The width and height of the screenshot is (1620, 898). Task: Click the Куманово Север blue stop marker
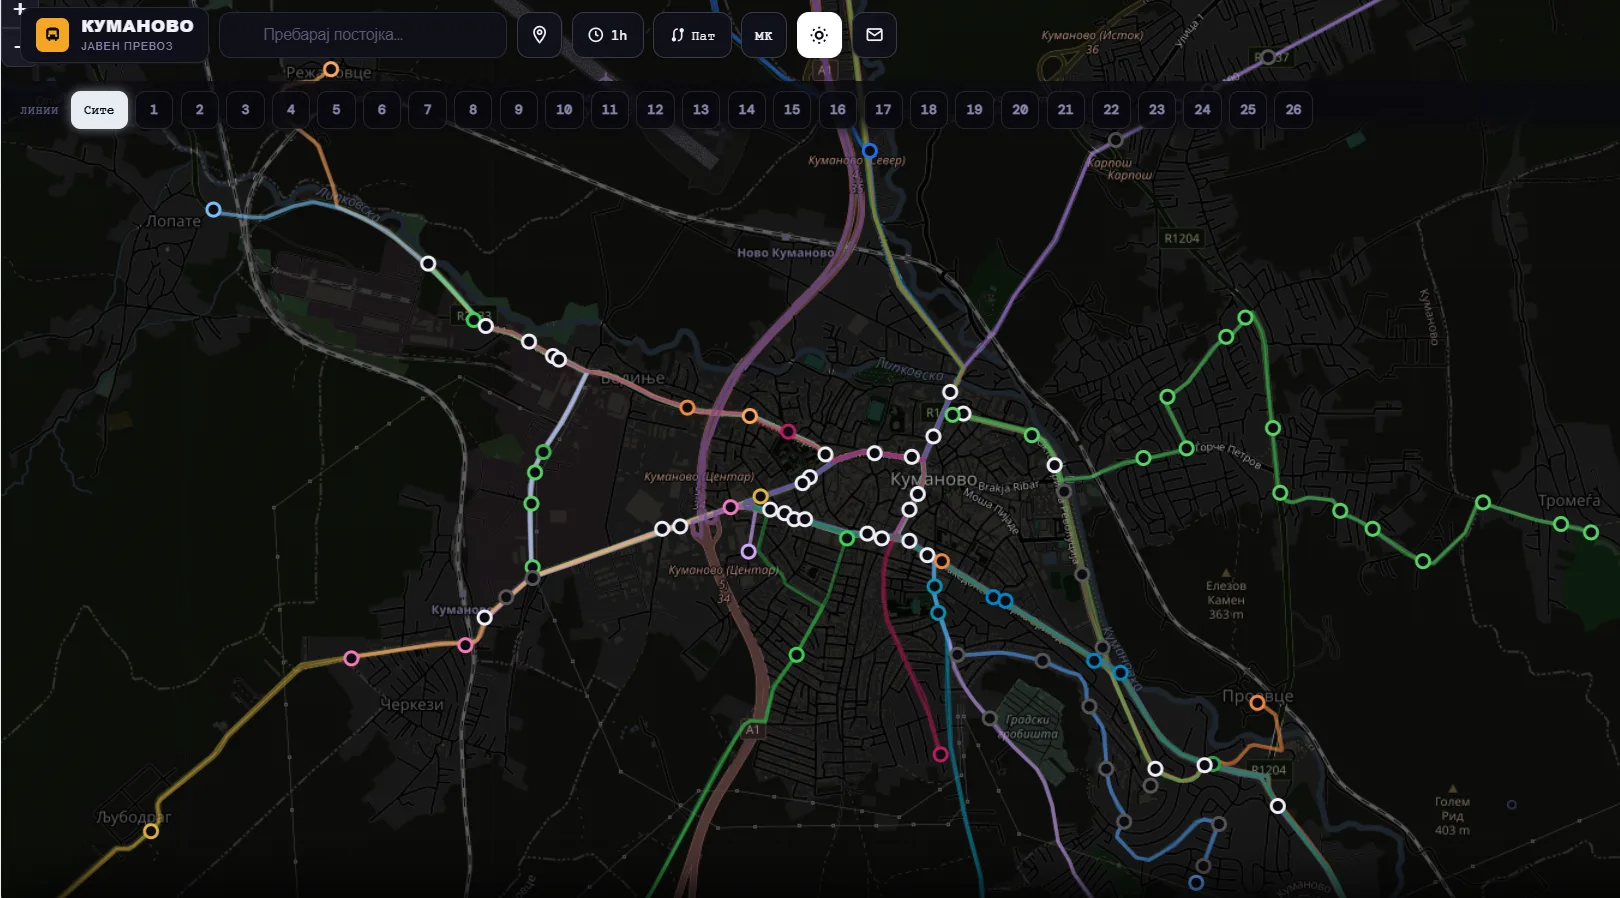coord(870,150)
